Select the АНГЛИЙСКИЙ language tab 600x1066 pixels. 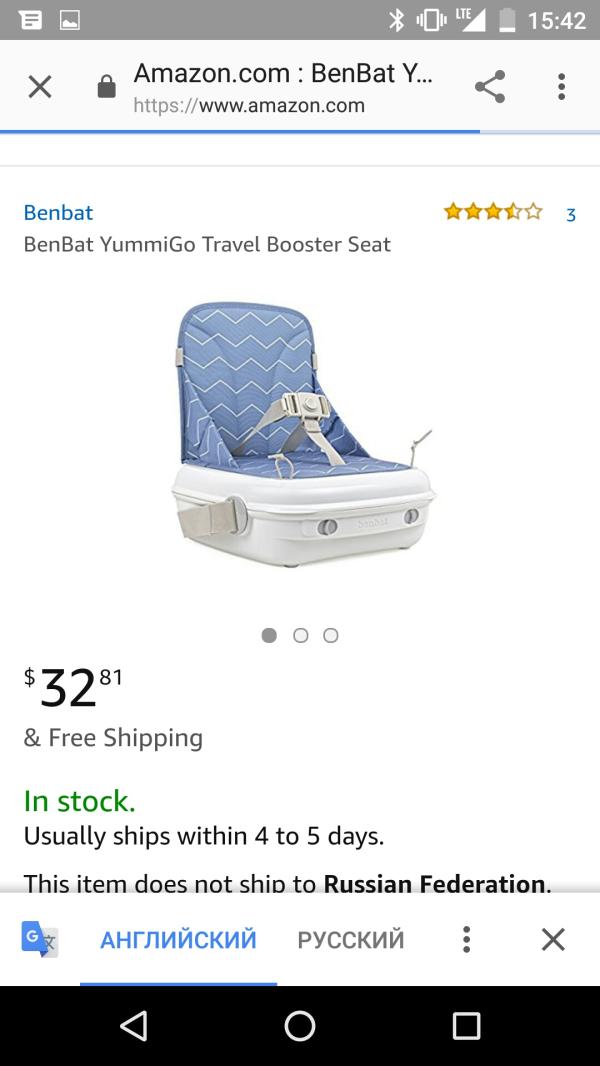(x=178, y=940)
